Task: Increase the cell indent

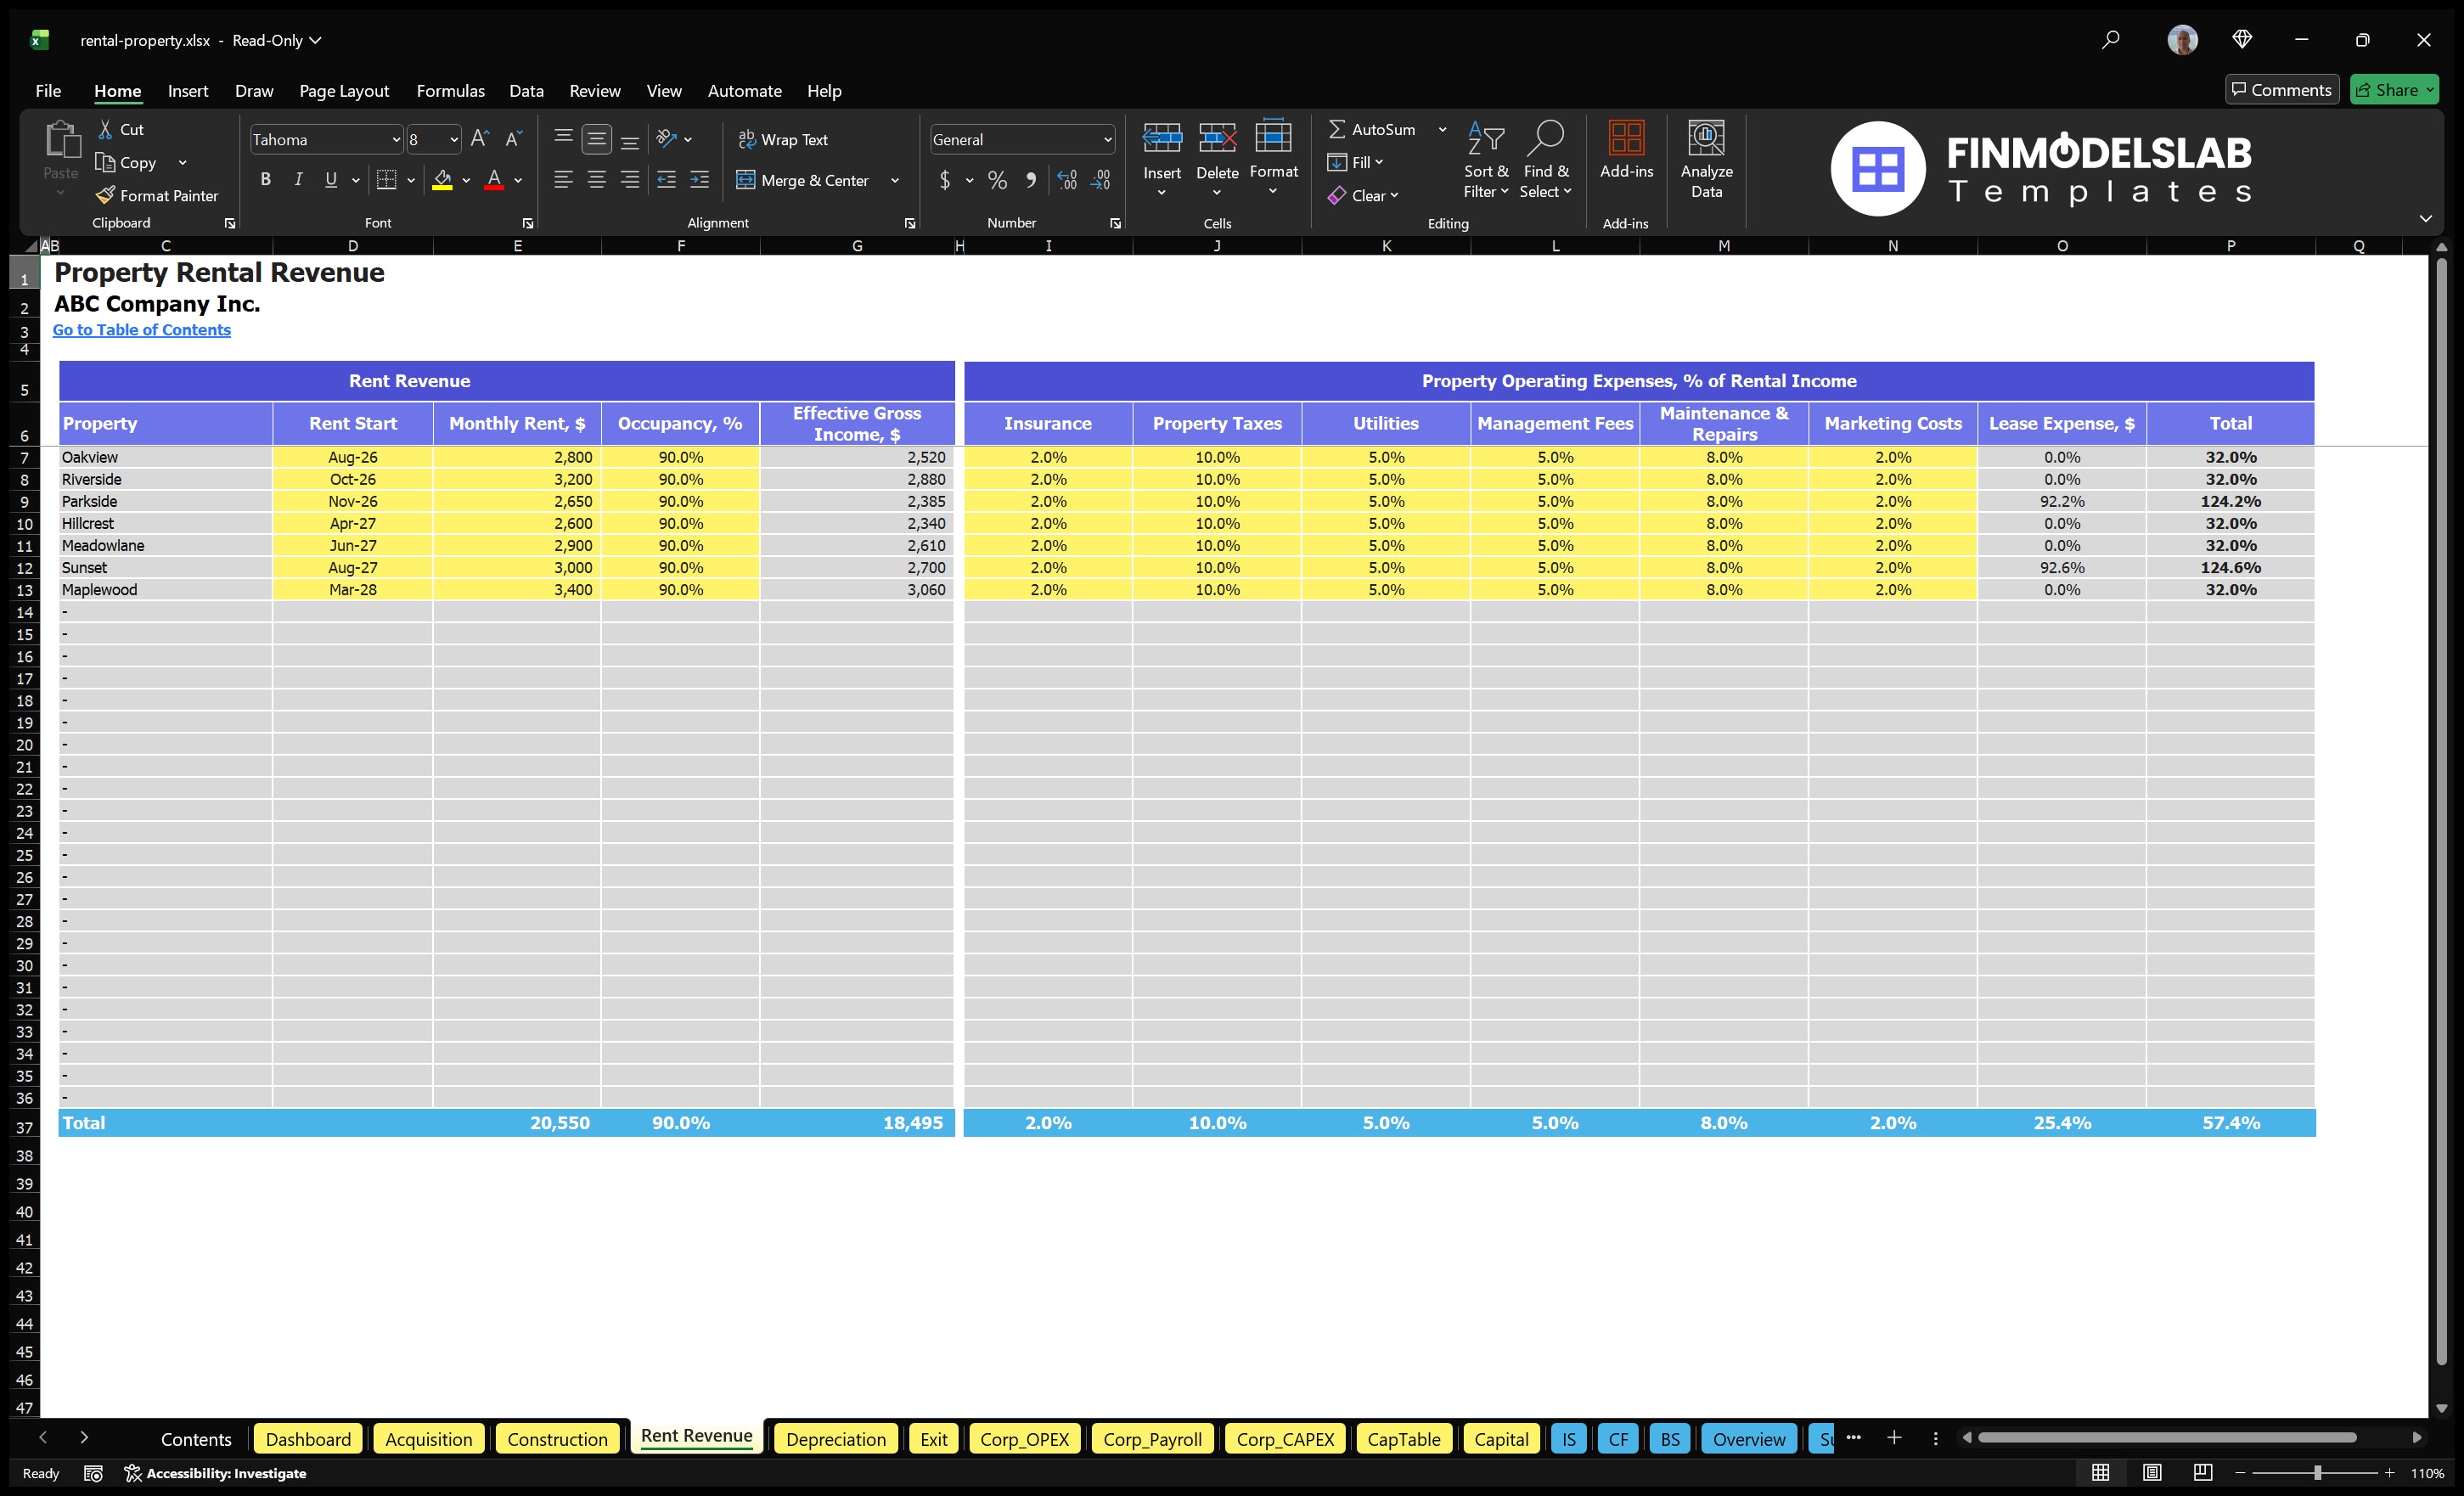Action: (x=700, y=180)
